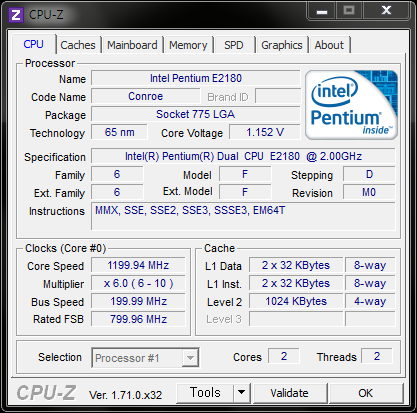Viewport: 417px width, 413px height.
Task: Select the Memory tab
Action: click(x=188, y=45)
